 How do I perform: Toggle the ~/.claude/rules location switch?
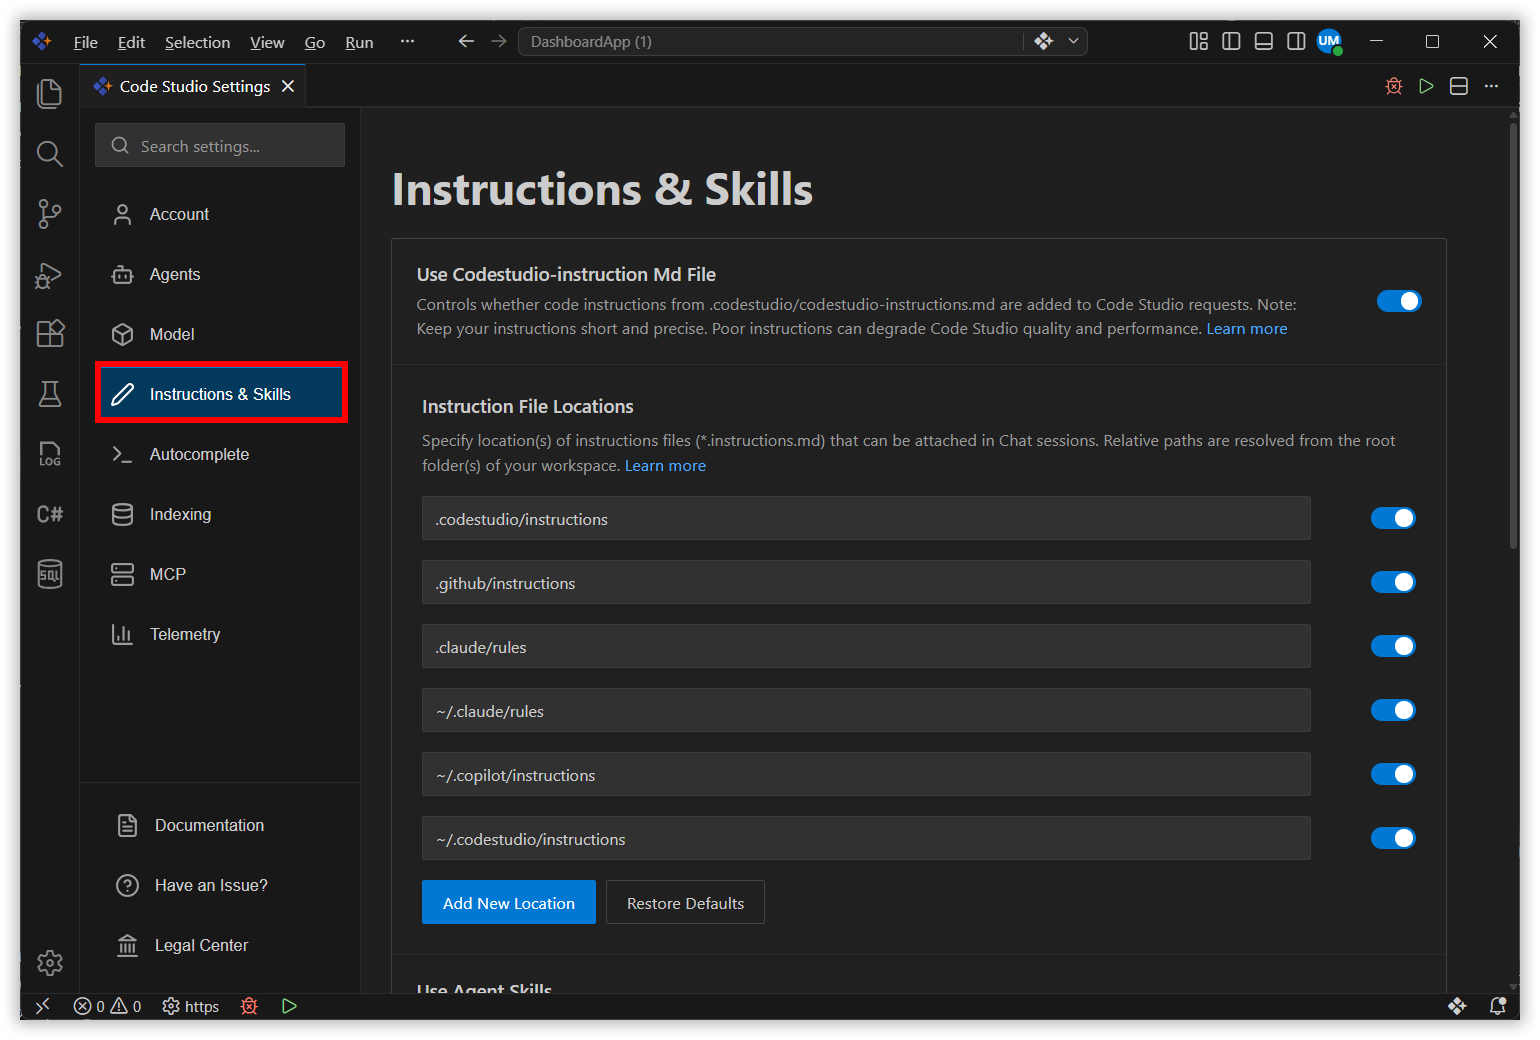1393,710
